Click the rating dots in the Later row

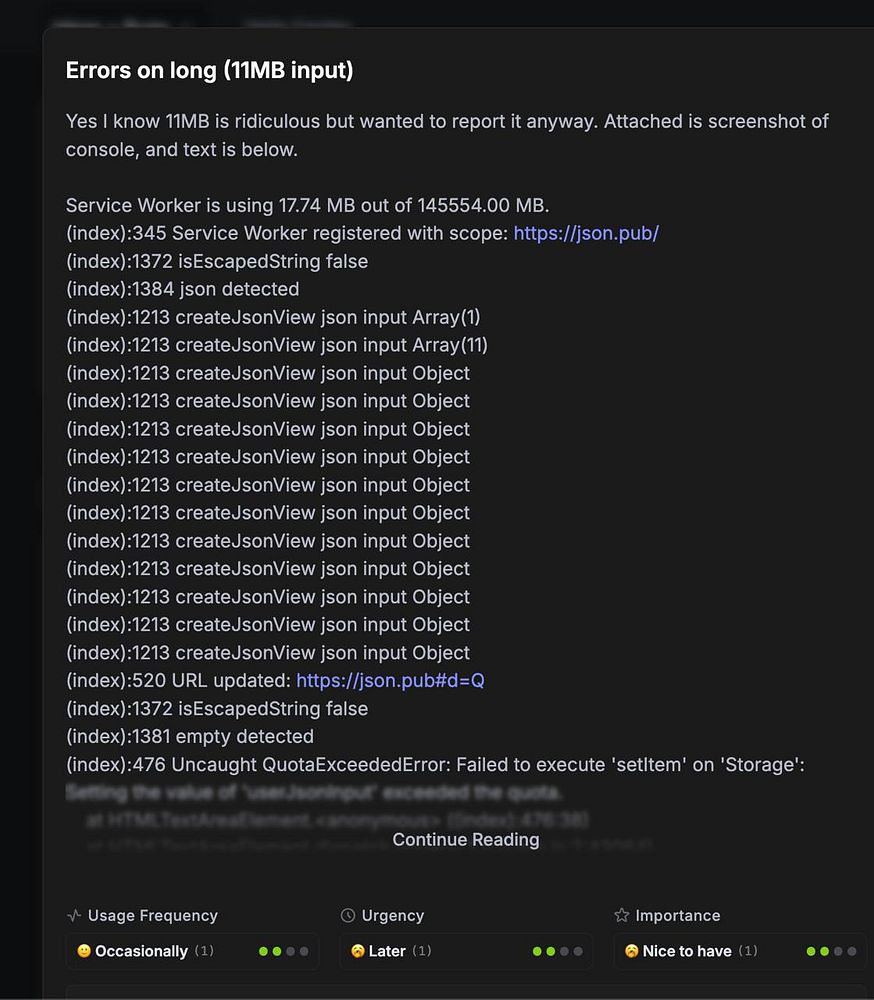coord(558,952)
